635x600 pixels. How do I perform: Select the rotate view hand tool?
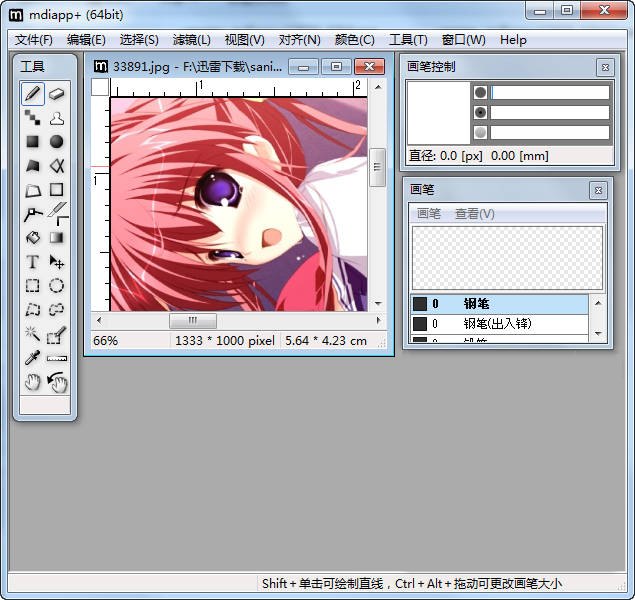57,382
